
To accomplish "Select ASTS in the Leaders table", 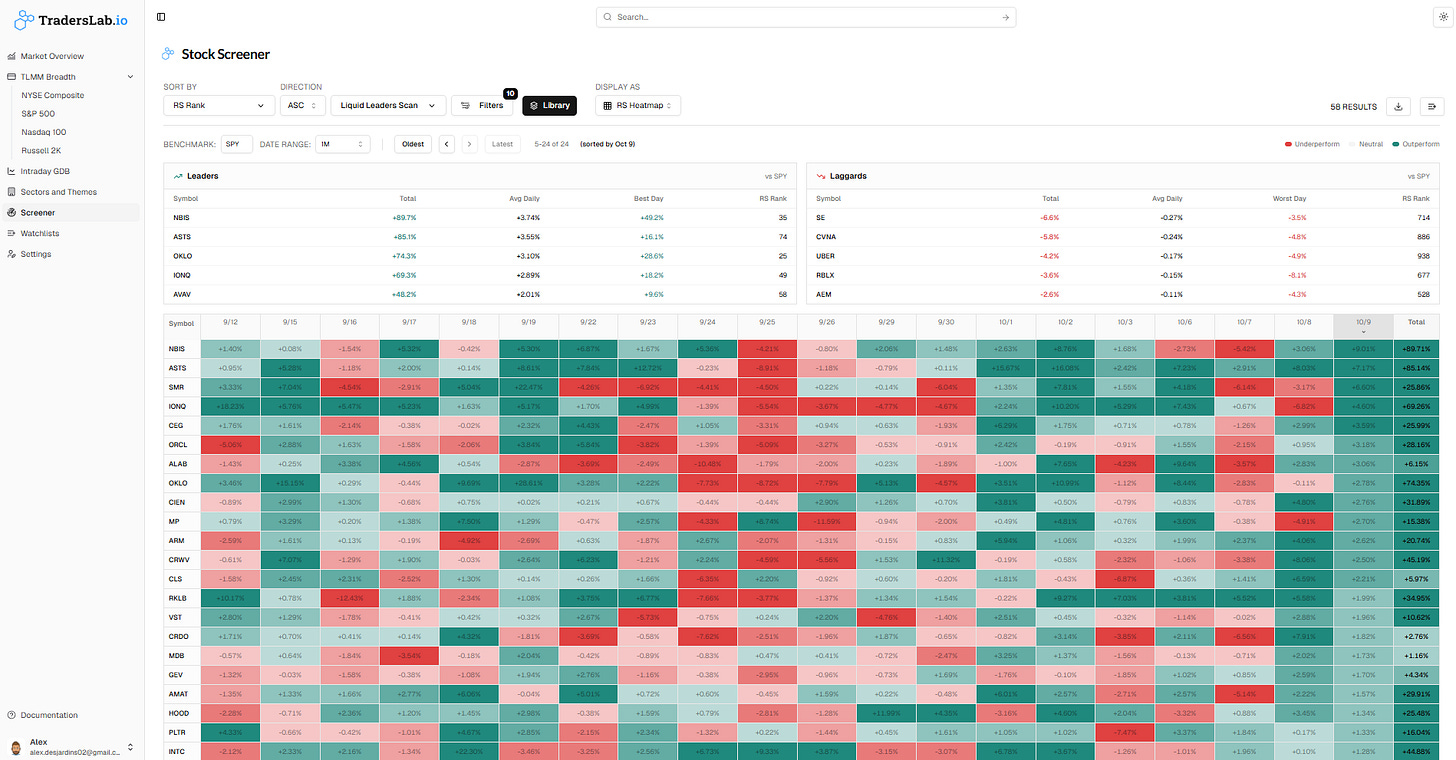I will 180,236.
